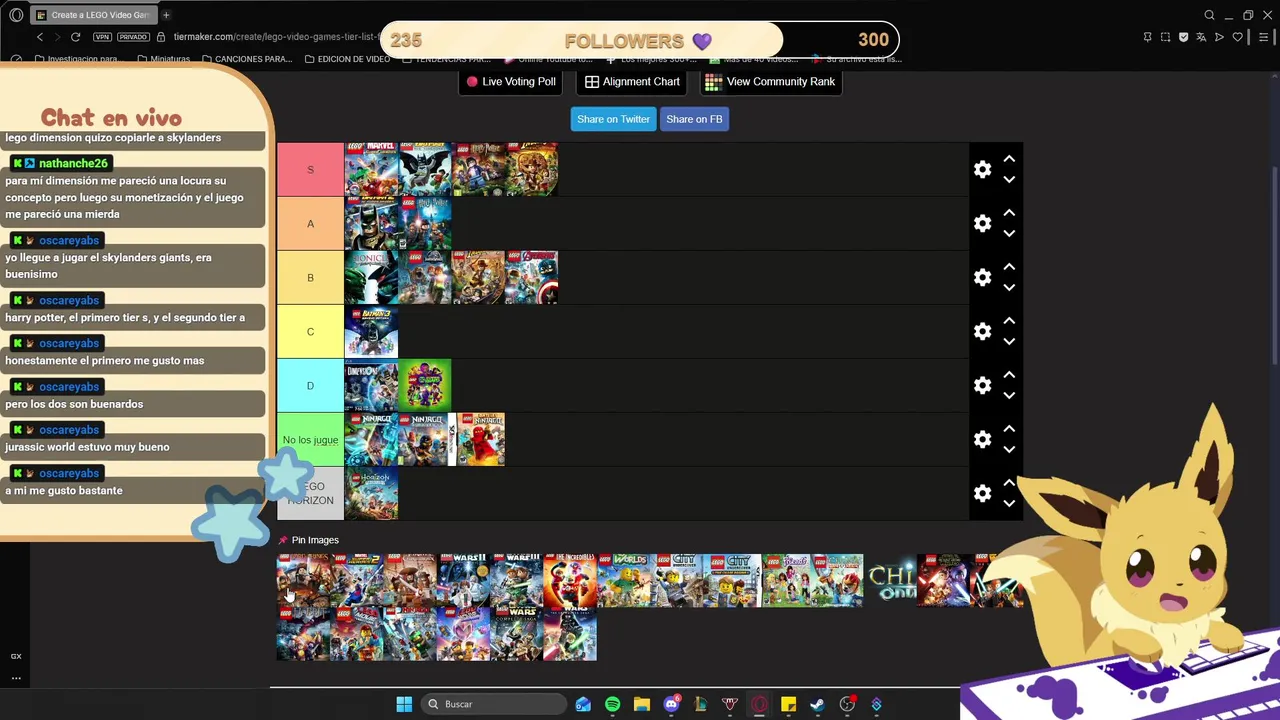
Task: Click the heart bookmark icon in toolbar
Action: 1237,37
